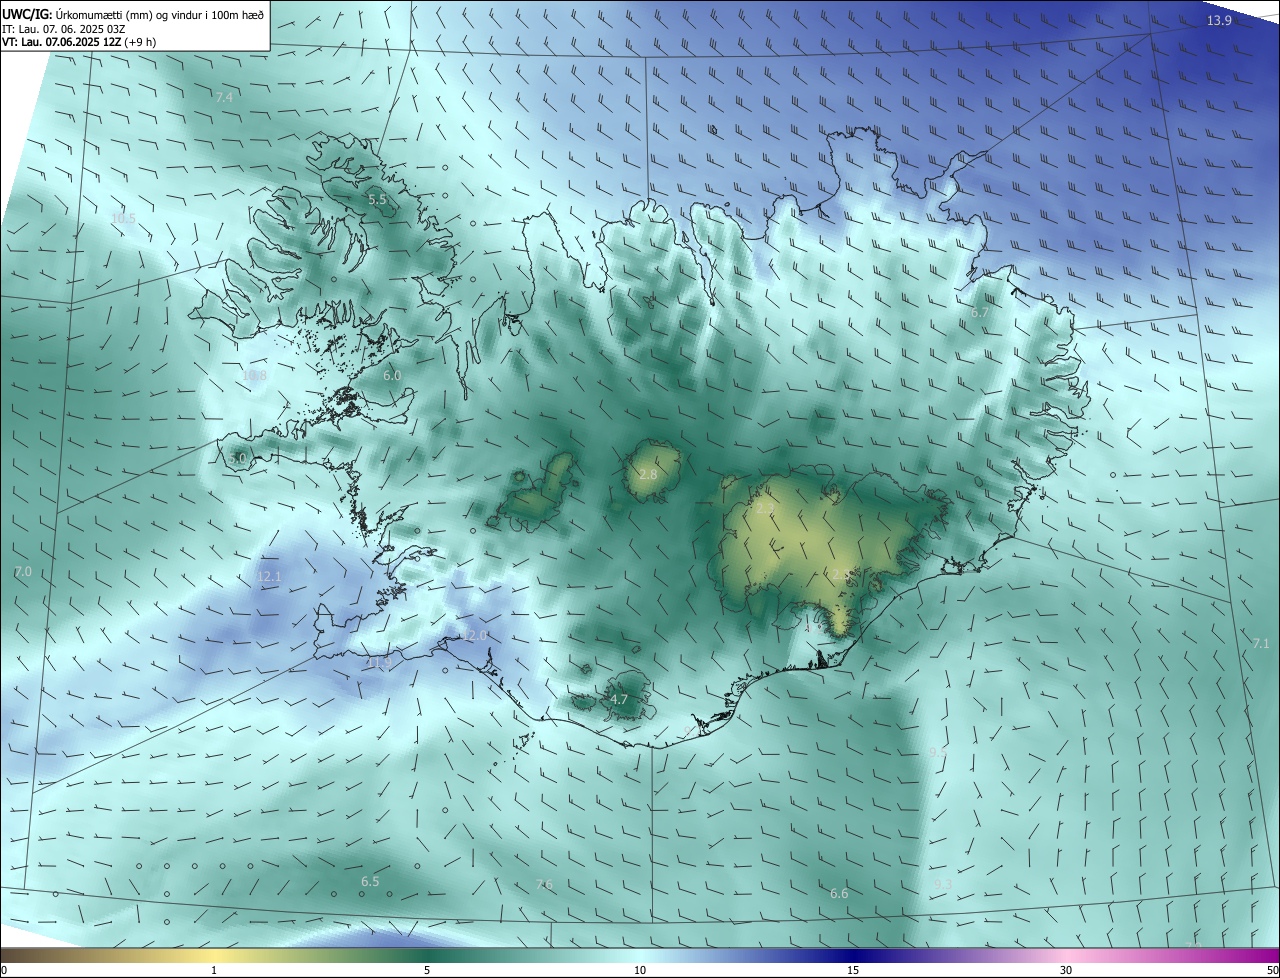Click the 7.4 value on the map
This screenshot has height=978, width=1280.
[x=224, y=97]
